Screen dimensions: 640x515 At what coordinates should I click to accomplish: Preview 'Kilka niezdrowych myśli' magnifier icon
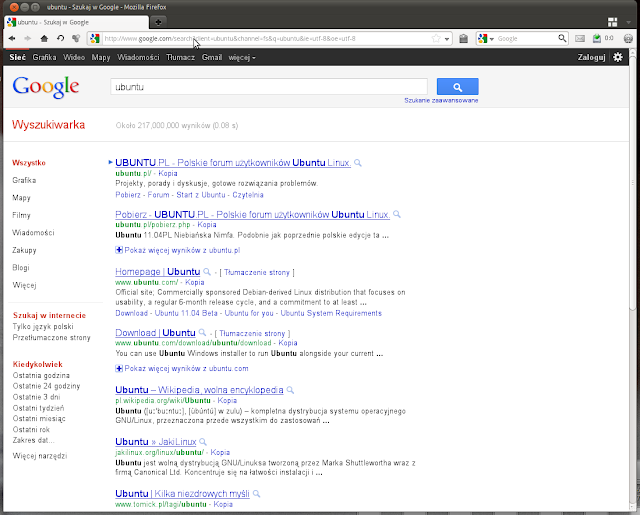pyautogui.click(x=256, y=494)
